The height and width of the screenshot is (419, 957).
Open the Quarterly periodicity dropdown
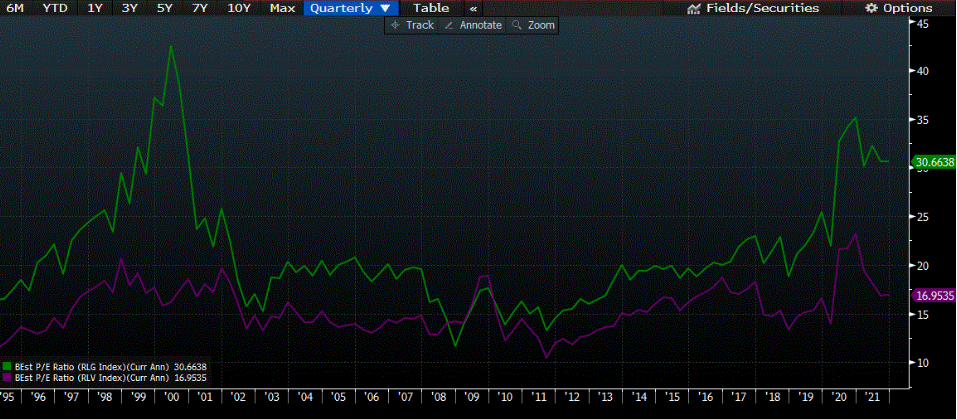(x=349, y=8)
